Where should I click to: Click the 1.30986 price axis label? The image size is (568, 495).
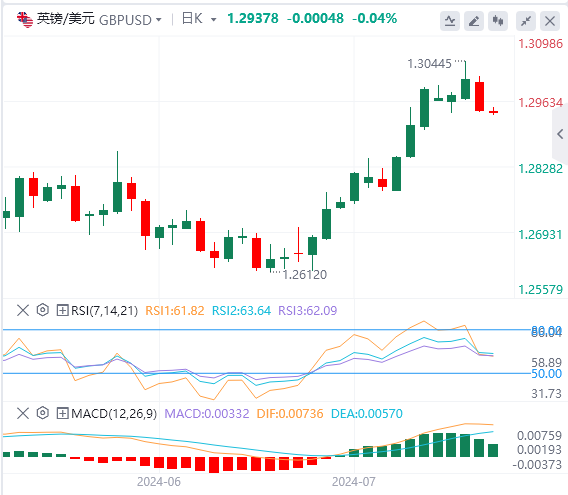[540, 44]
